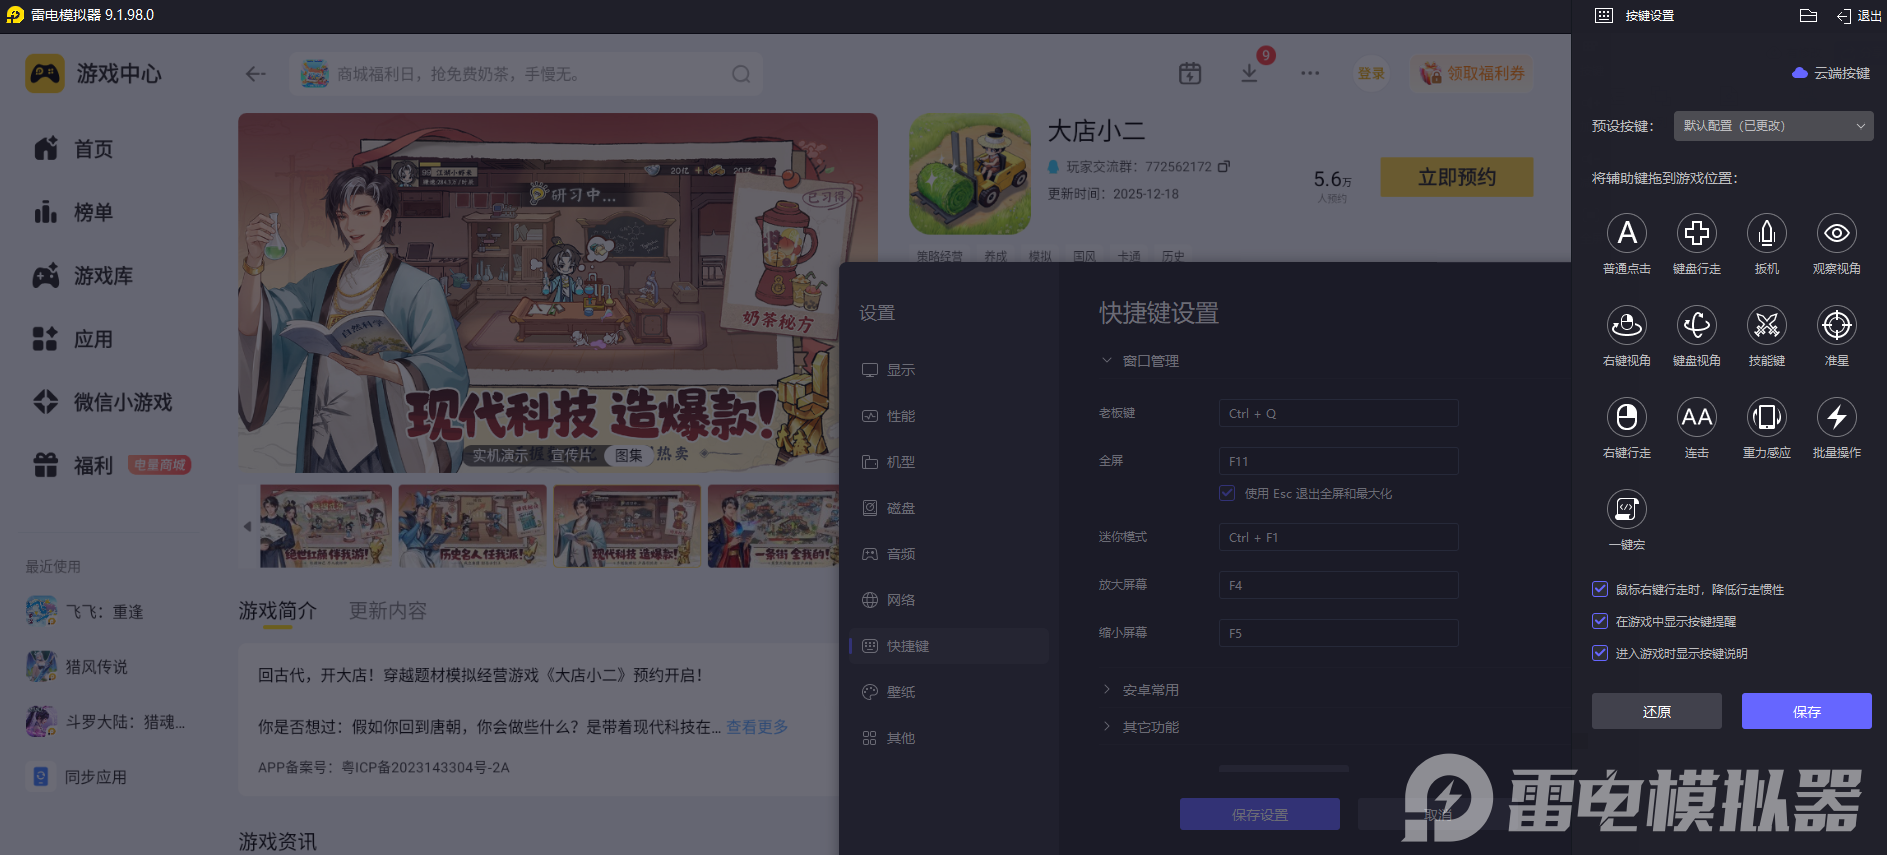Select the 重力感应 gravity sensor icon
This screenshot has width=1887, height=855.
1766,418
